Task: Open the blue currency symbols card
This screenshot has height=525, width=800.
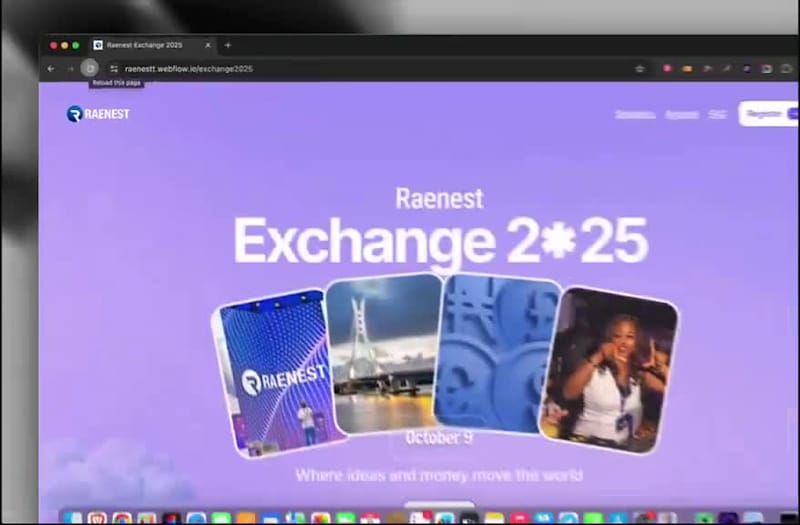Action: coord(497,353)
